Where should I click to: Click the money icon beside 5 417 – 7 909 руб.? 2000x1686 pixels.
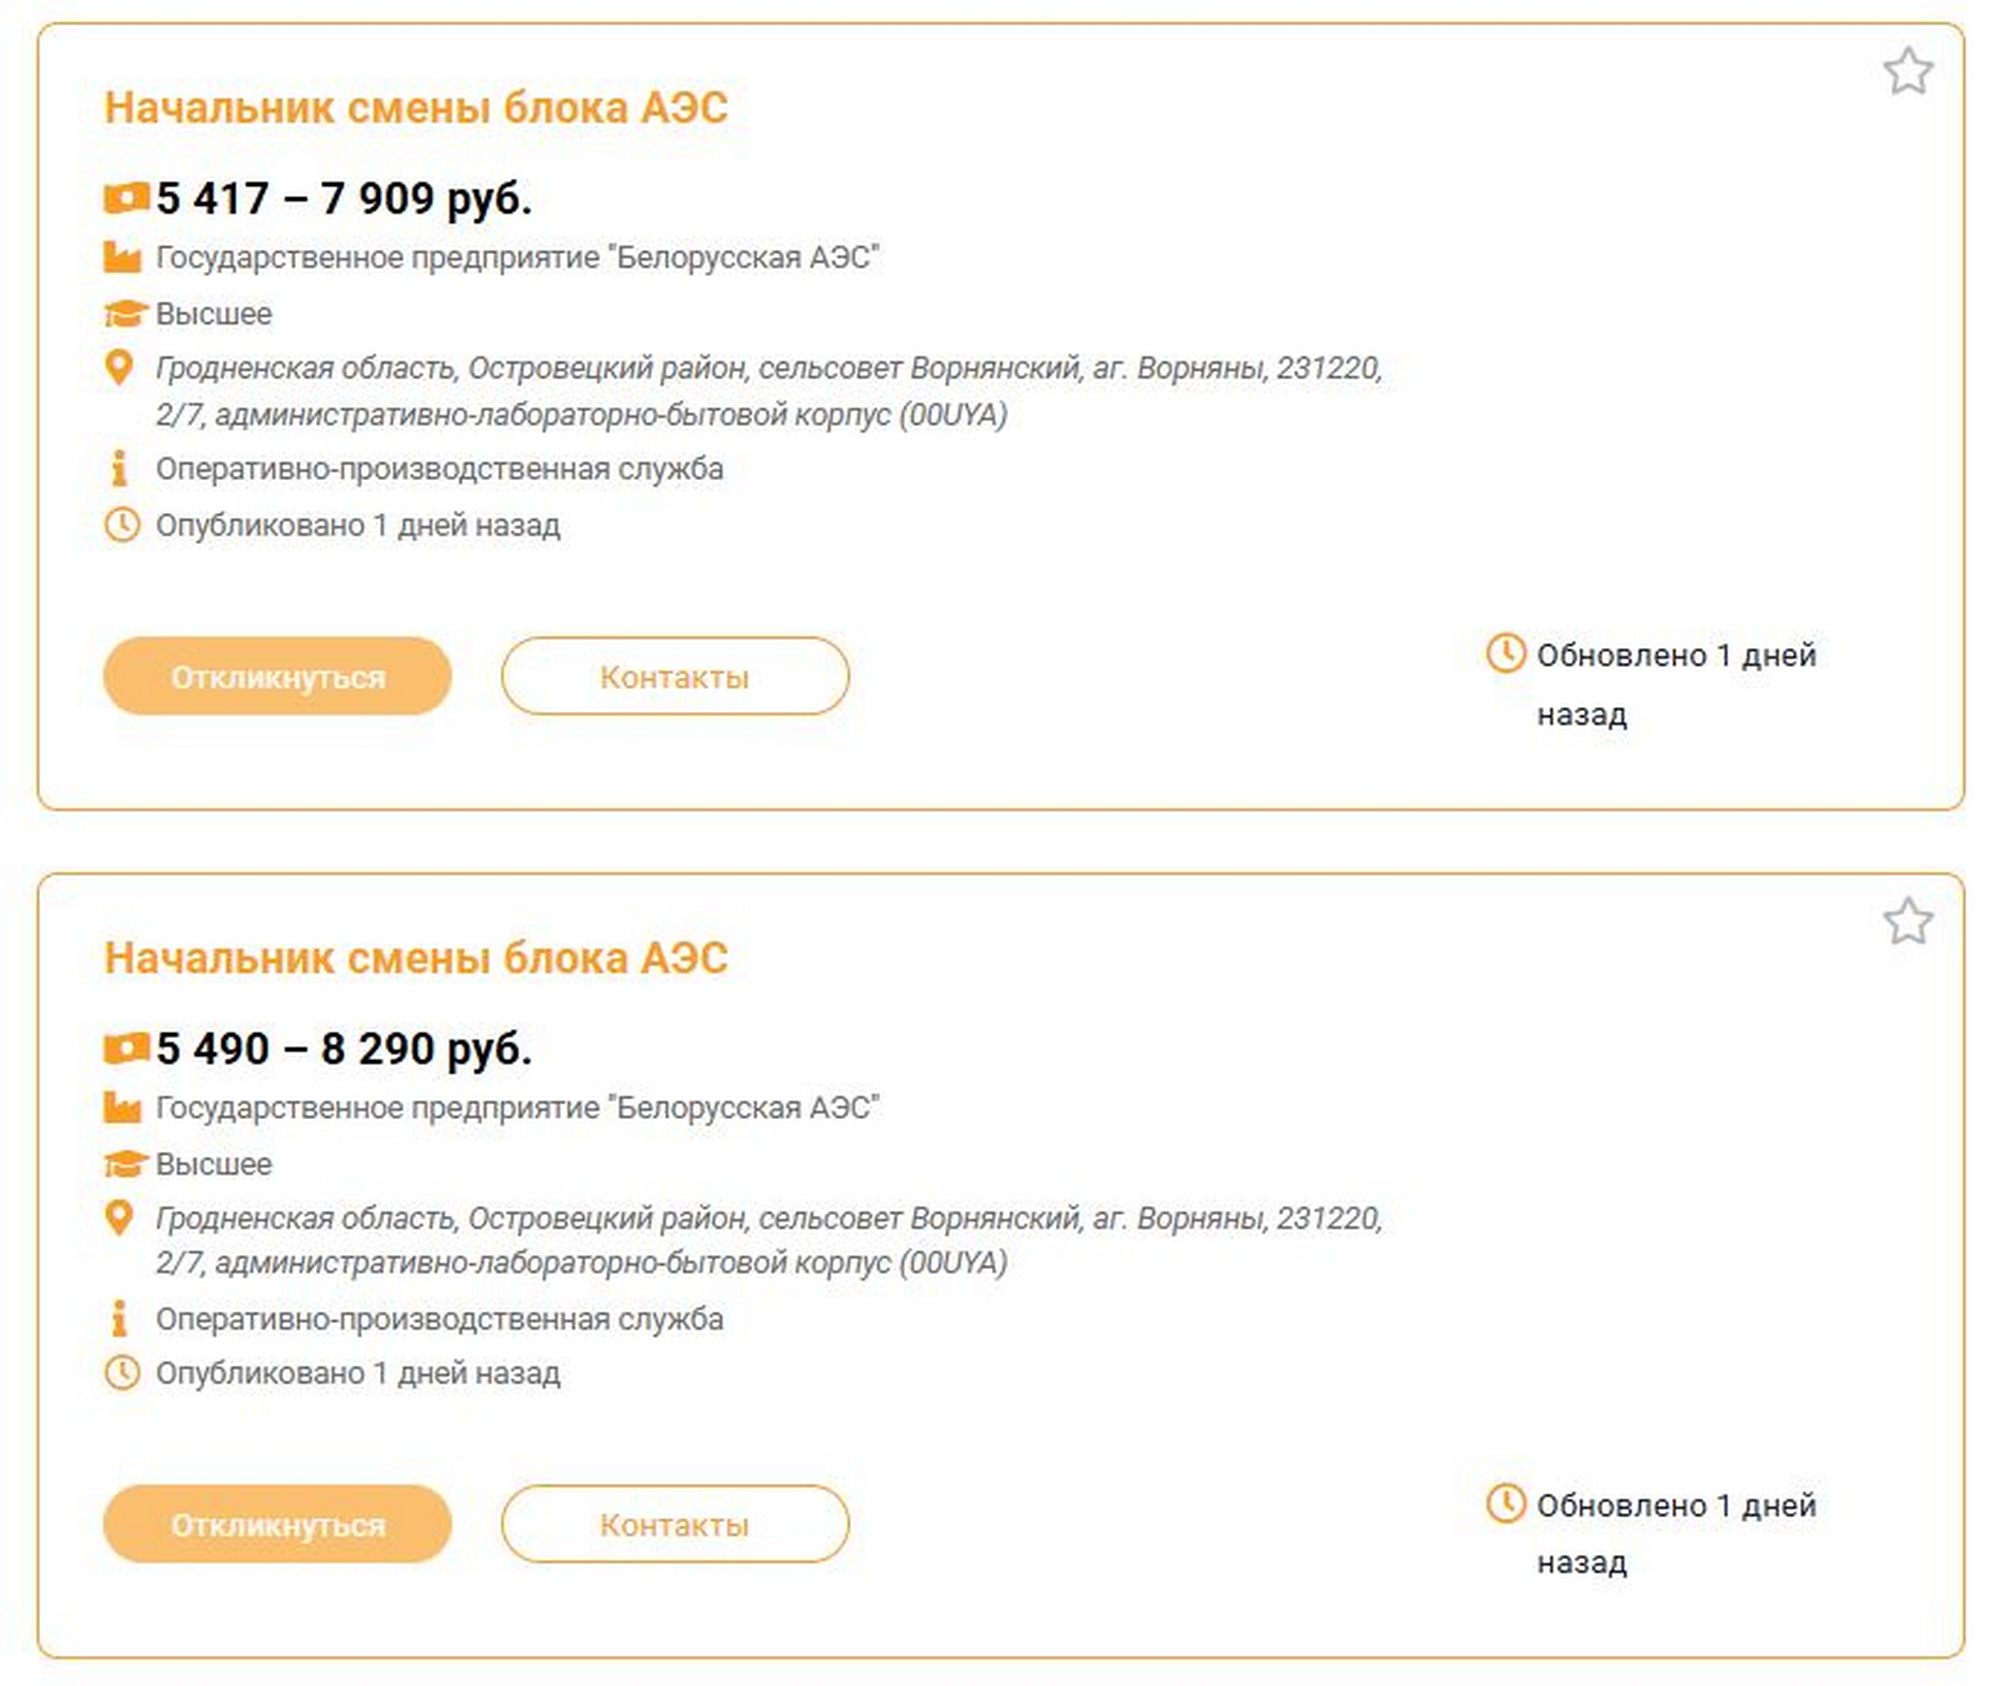[126, 198]
